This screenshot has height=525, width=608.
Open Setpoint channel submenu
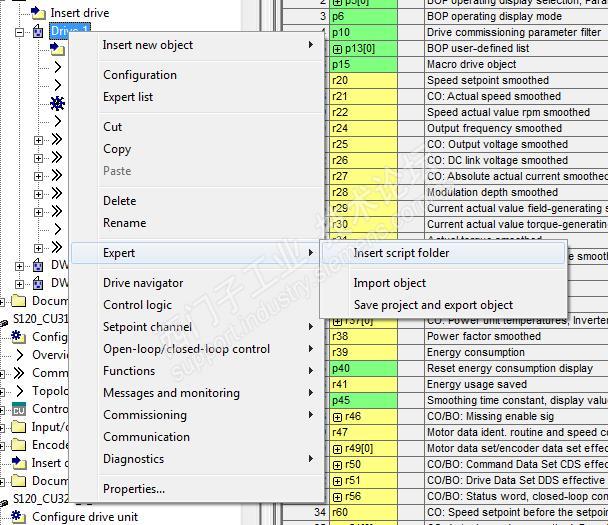197,327
